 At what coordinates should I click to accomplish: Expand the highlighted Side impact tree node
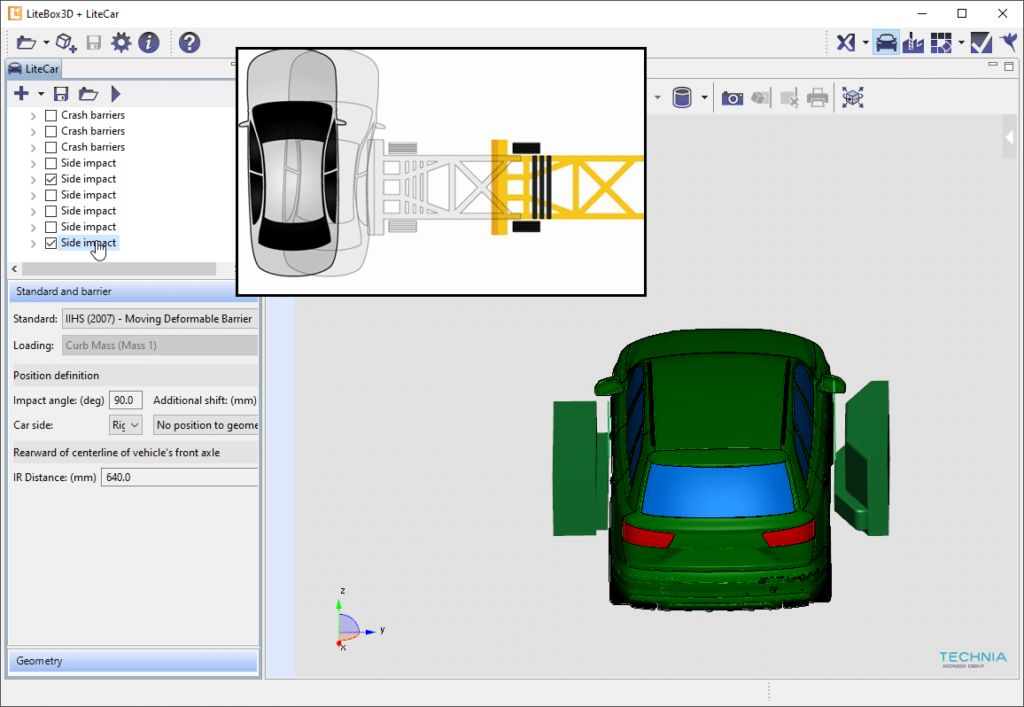[x=33, y=244]
